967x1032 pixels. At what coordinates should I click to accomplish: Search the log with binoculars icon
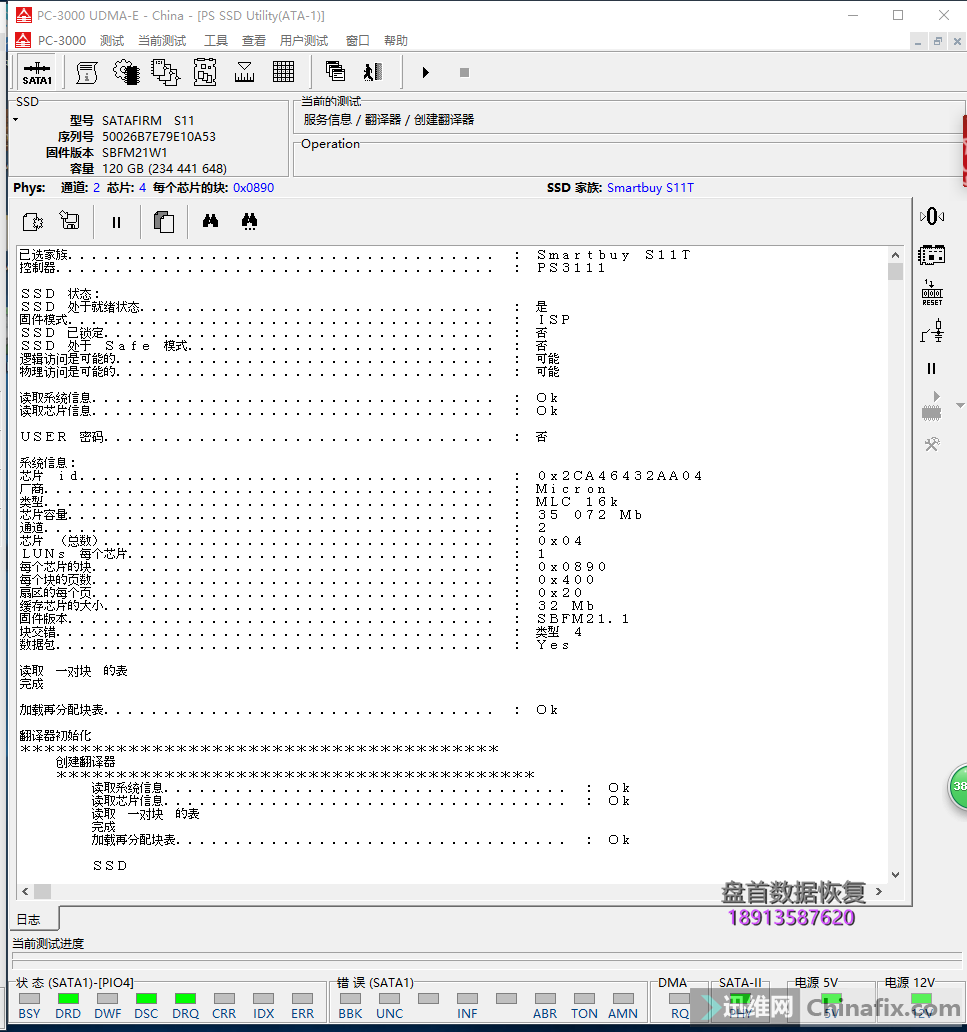click(211, 221)
